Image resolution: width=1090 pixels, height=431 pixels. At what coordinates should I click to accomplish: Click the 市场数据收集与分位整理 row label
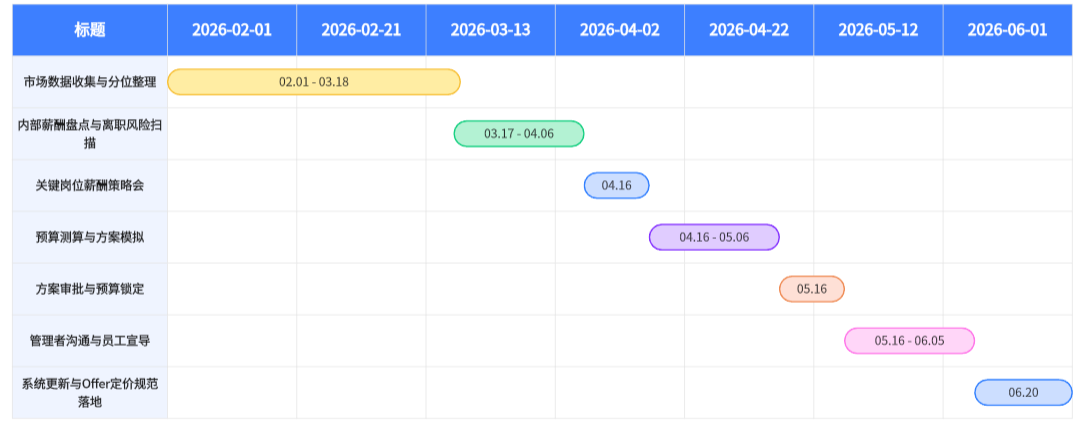click(90, 82)
